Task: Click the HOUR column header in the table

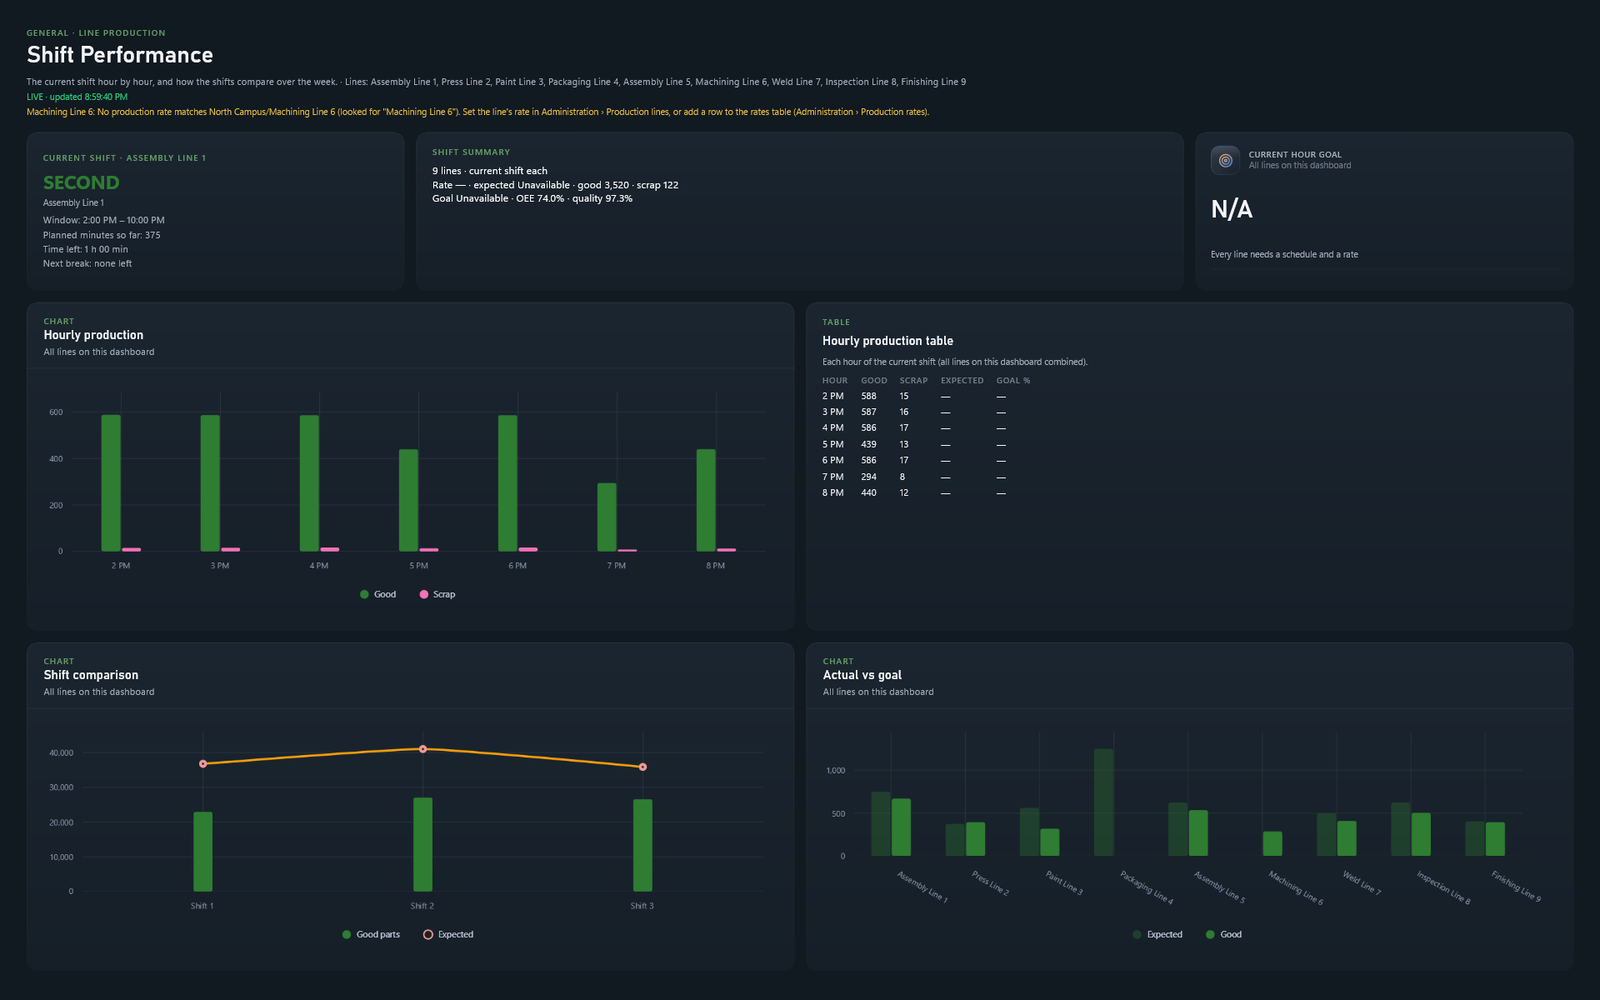Action: click(835, 380)
